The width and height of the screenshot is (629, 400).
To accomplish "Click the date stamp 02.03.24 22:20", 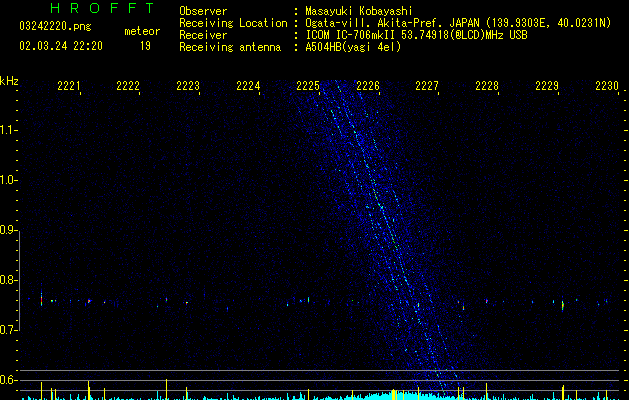I will point(61,46).
